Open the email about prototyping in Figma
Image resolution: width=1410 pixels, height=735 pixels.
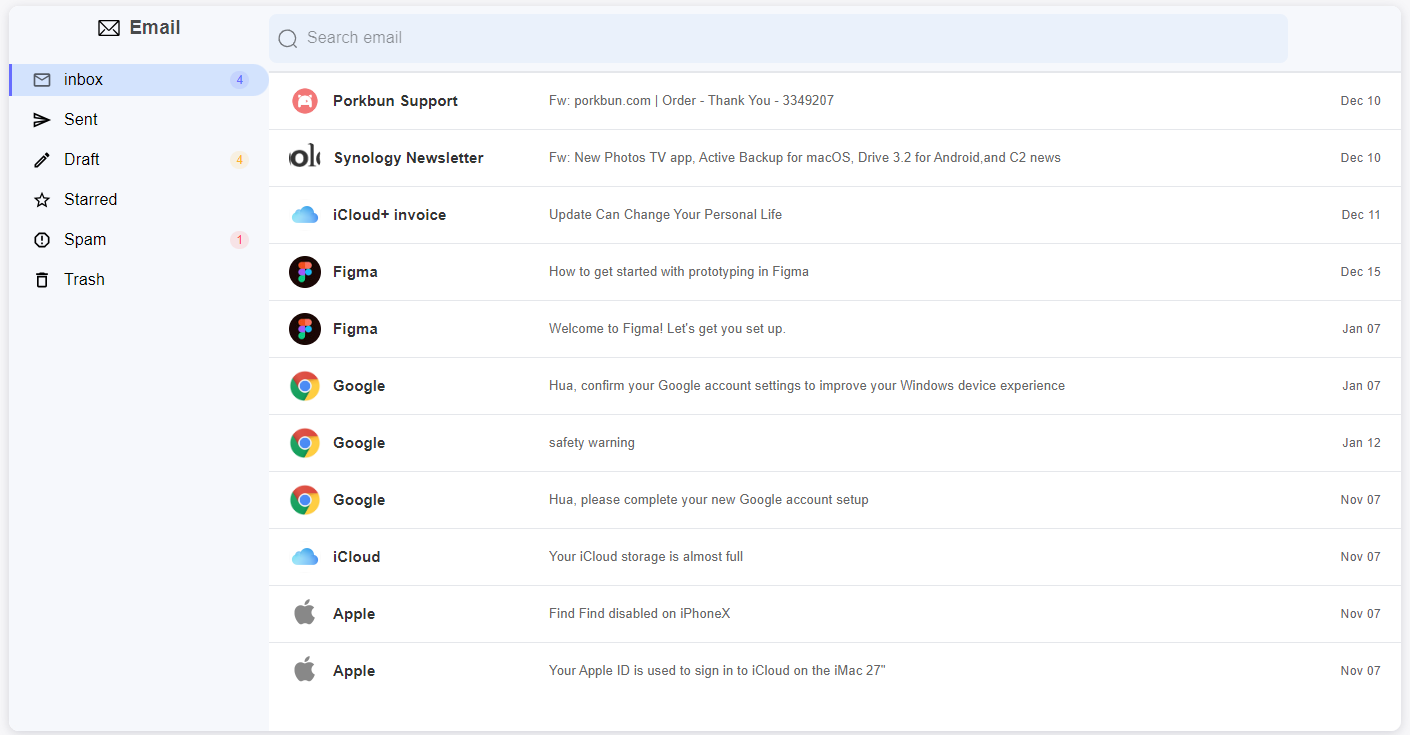pyautogui.click(x=679, y=271)
